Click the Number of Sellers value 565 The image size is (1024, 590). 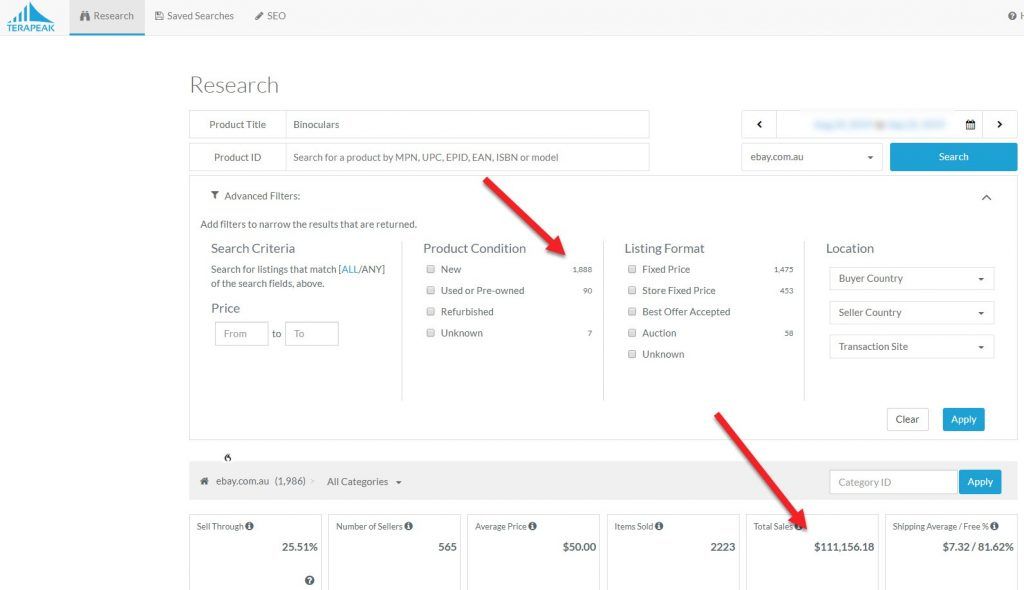[447, 547]
